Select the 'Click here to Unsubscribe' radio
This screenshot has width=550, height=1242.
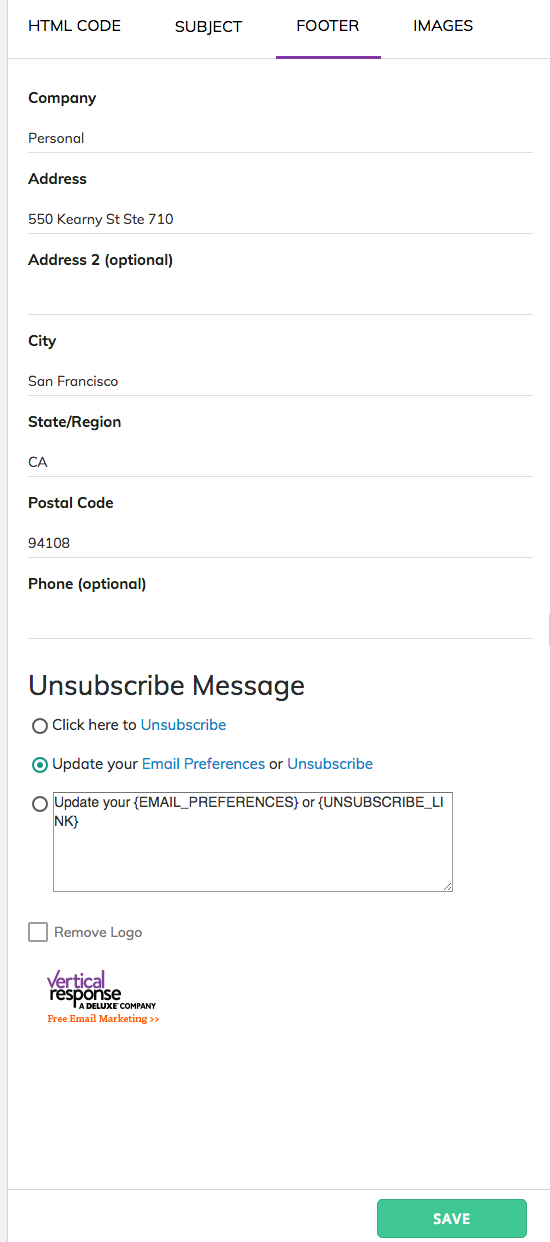(40, 726)
